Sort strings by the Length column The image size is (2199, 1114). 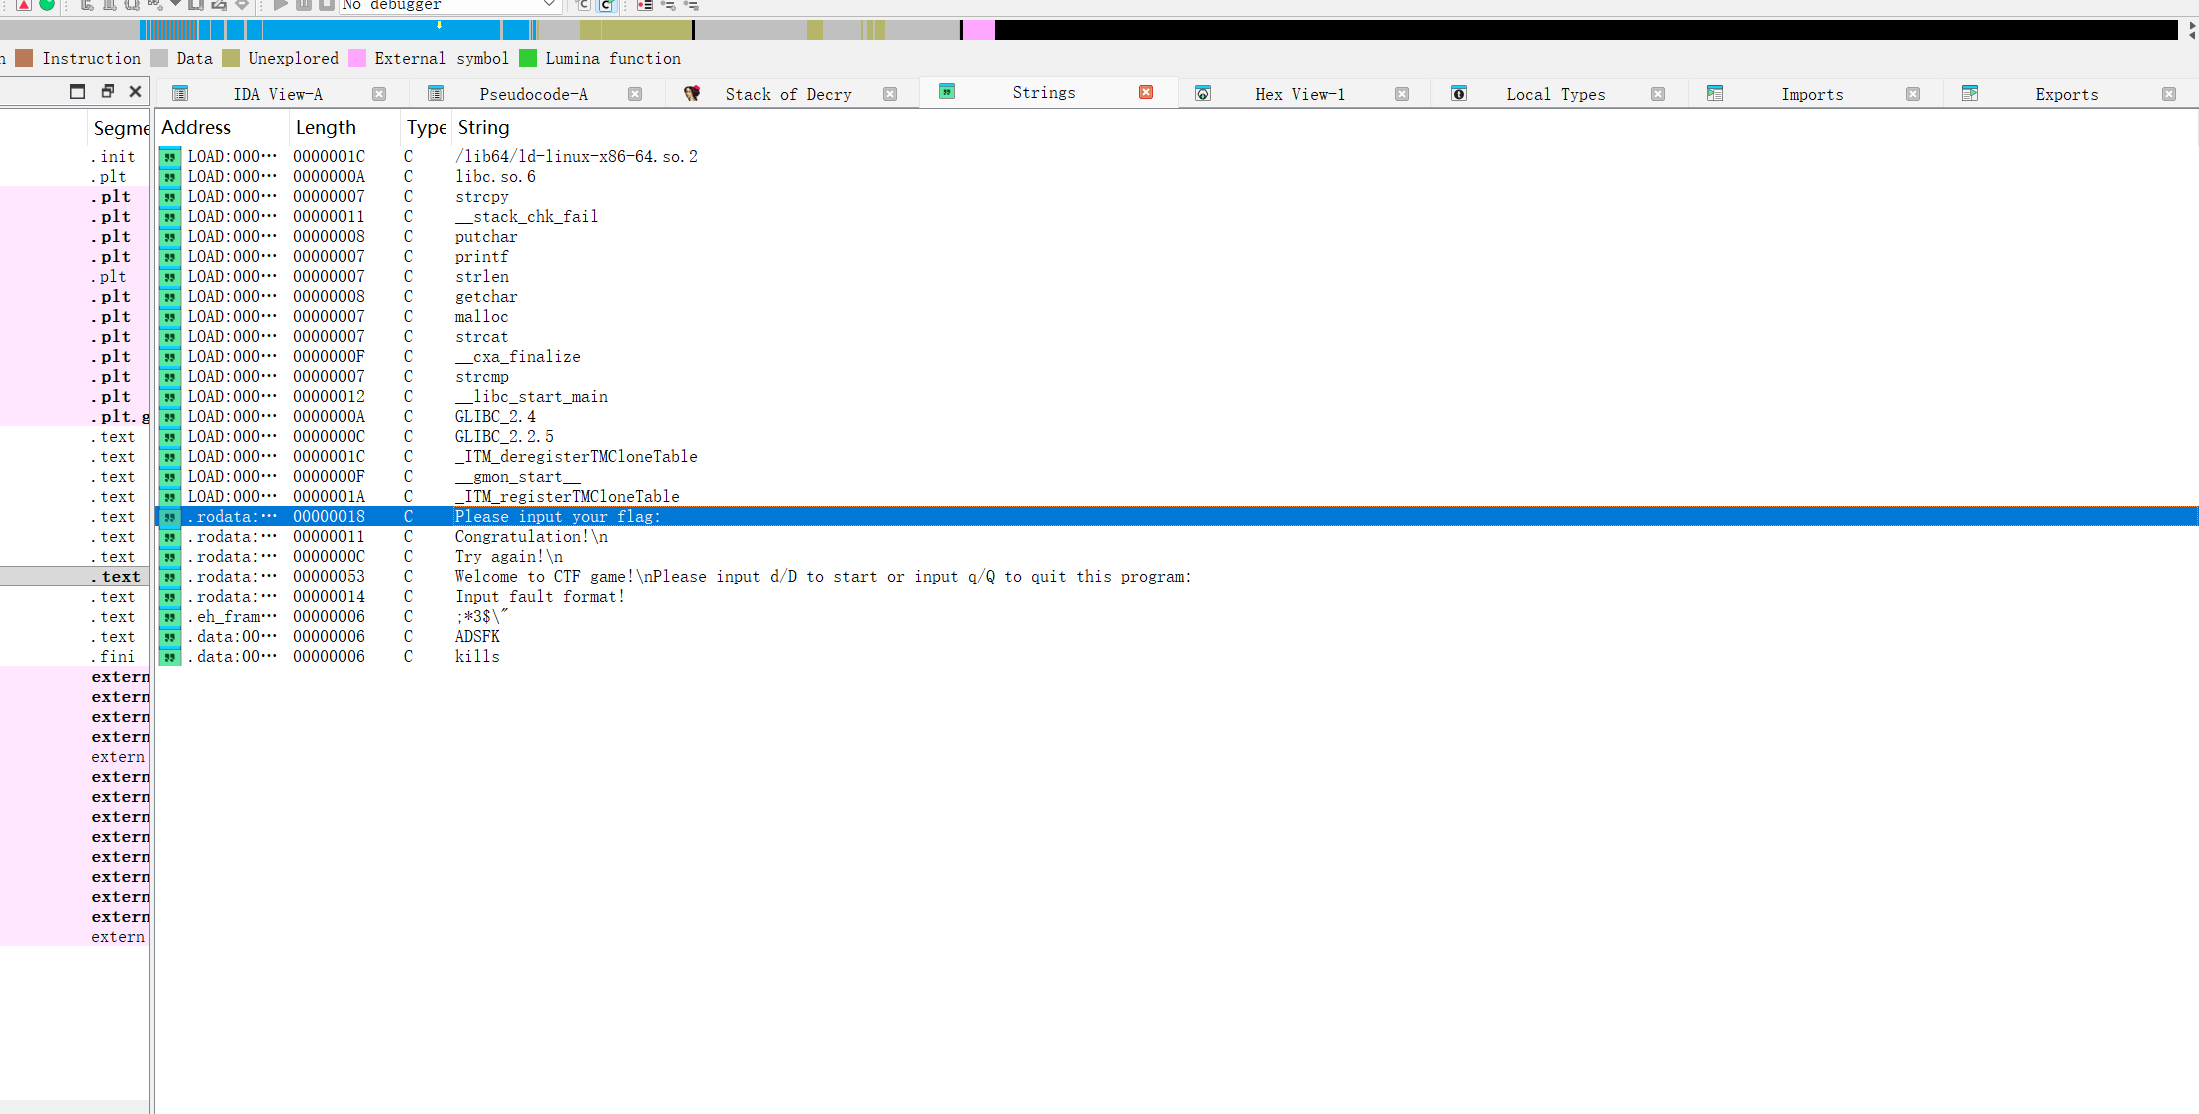[x=326, y=128]
